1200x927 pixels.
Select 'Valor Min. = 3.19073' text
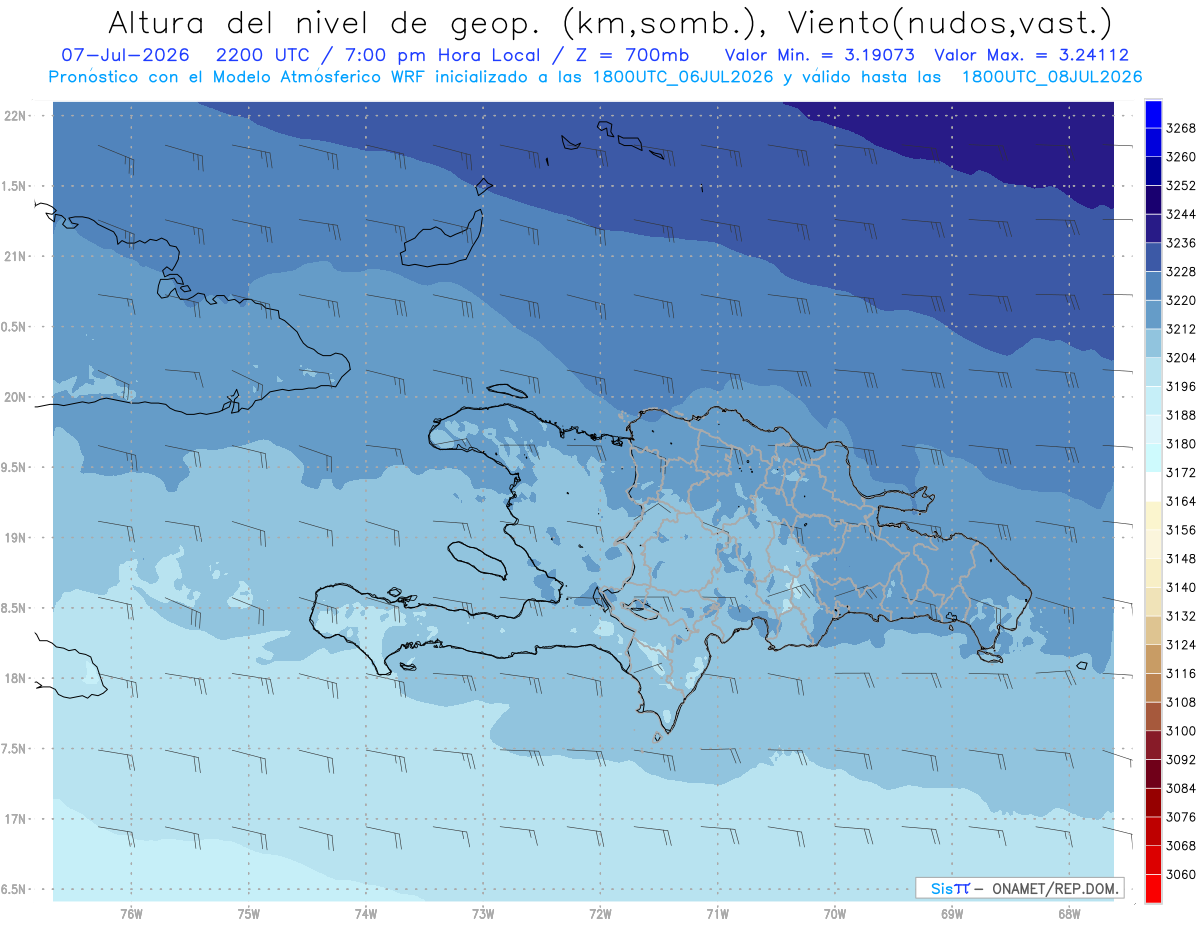click(819, 55)
